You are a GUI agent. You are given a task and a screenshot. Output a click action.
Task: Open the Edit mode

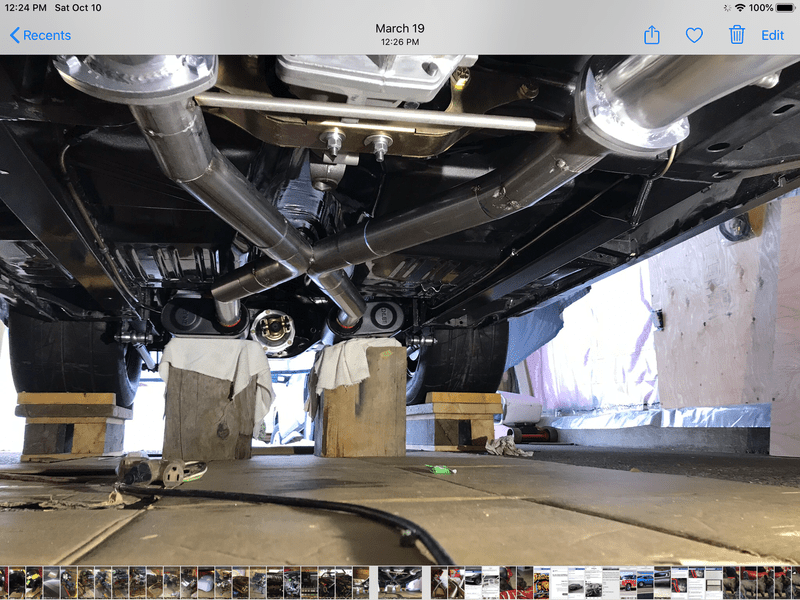pos(773,35)
